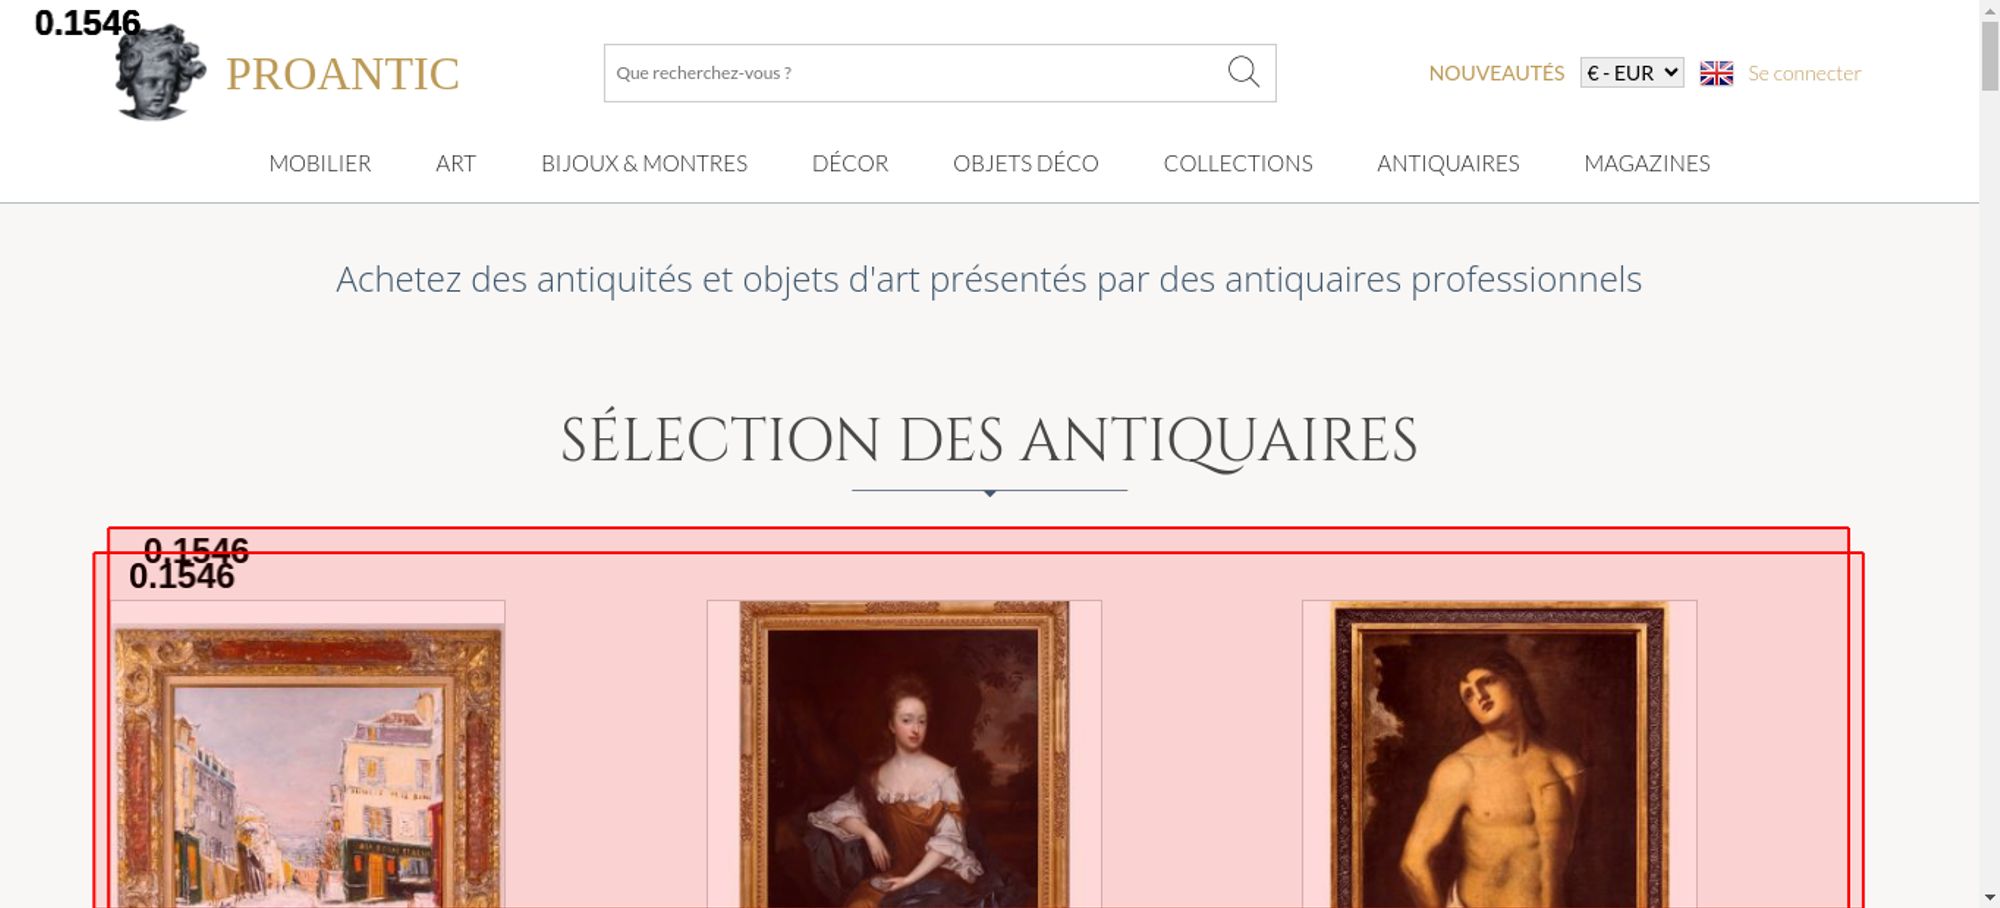This screenshot has height=908, width=2000.
Task: Open the currency dropdown showing € - EUR
Action: [x=1632, y=73]
